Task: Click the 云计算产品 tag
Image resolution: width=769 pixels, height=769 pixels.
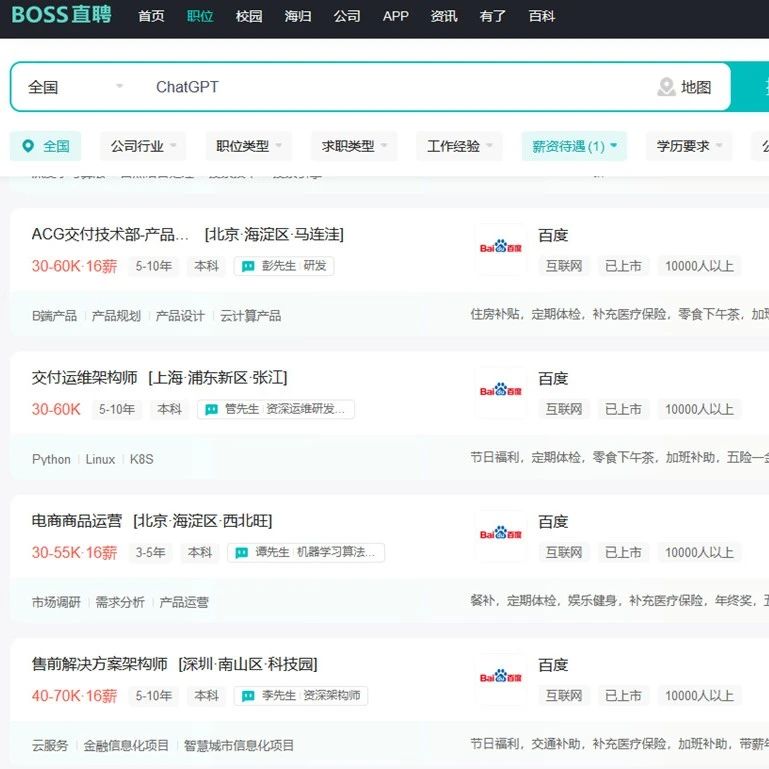Action: tap(251, 316)
